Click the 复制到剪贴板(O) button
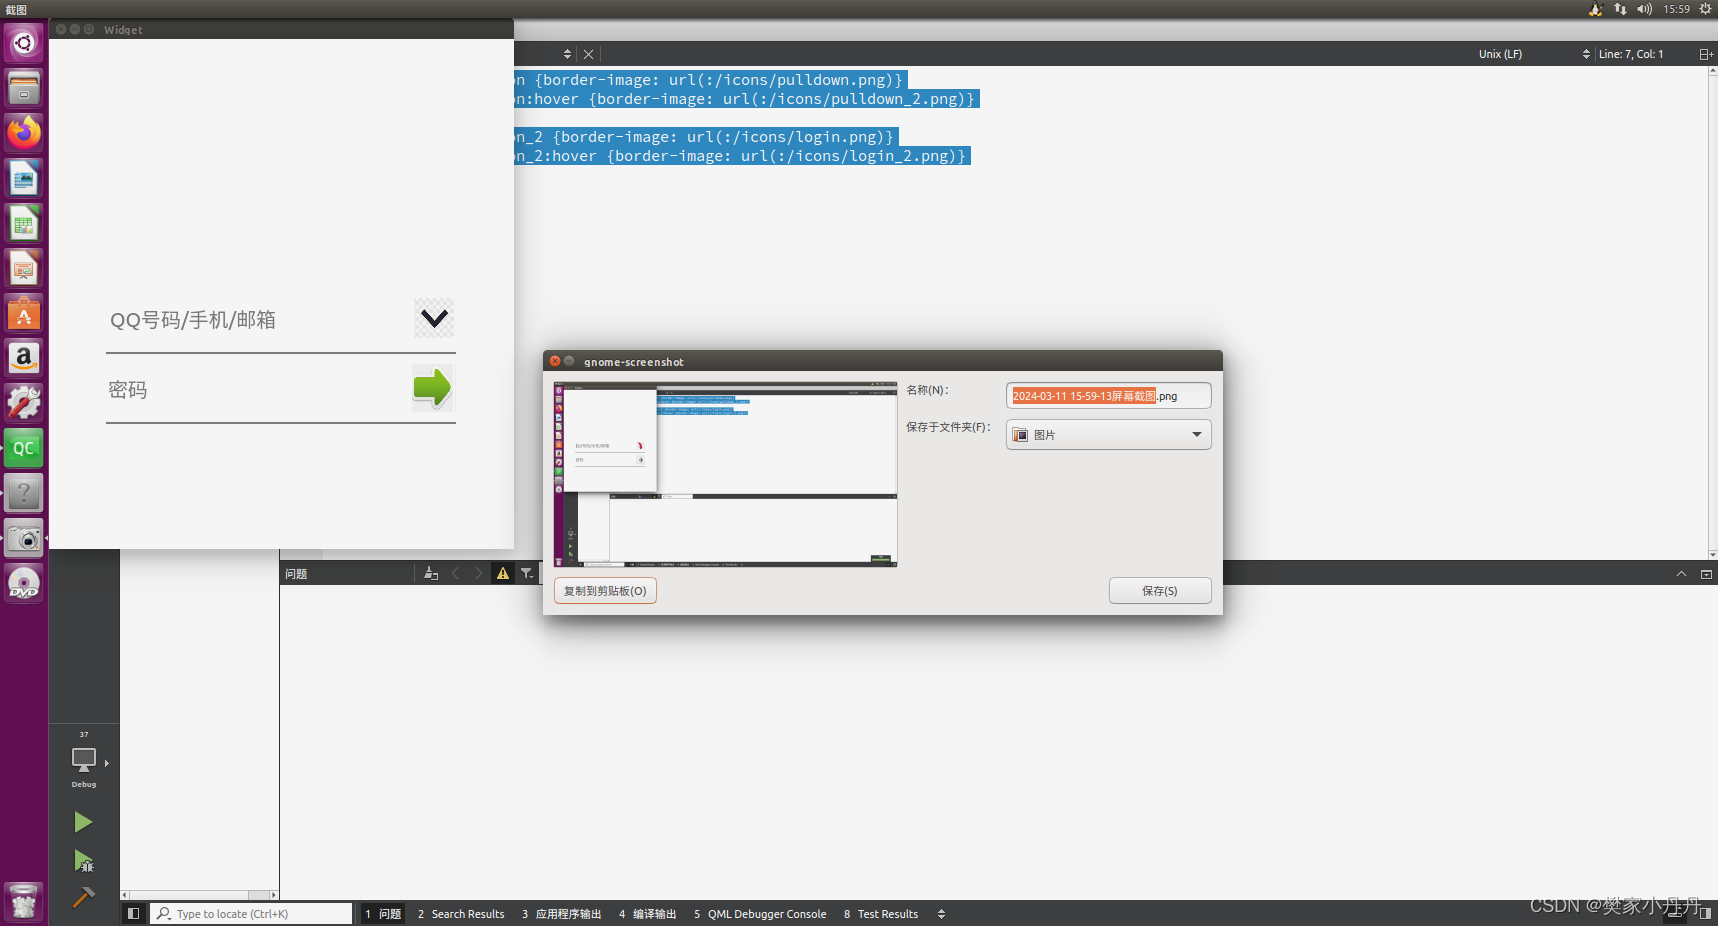 (604, 590)
